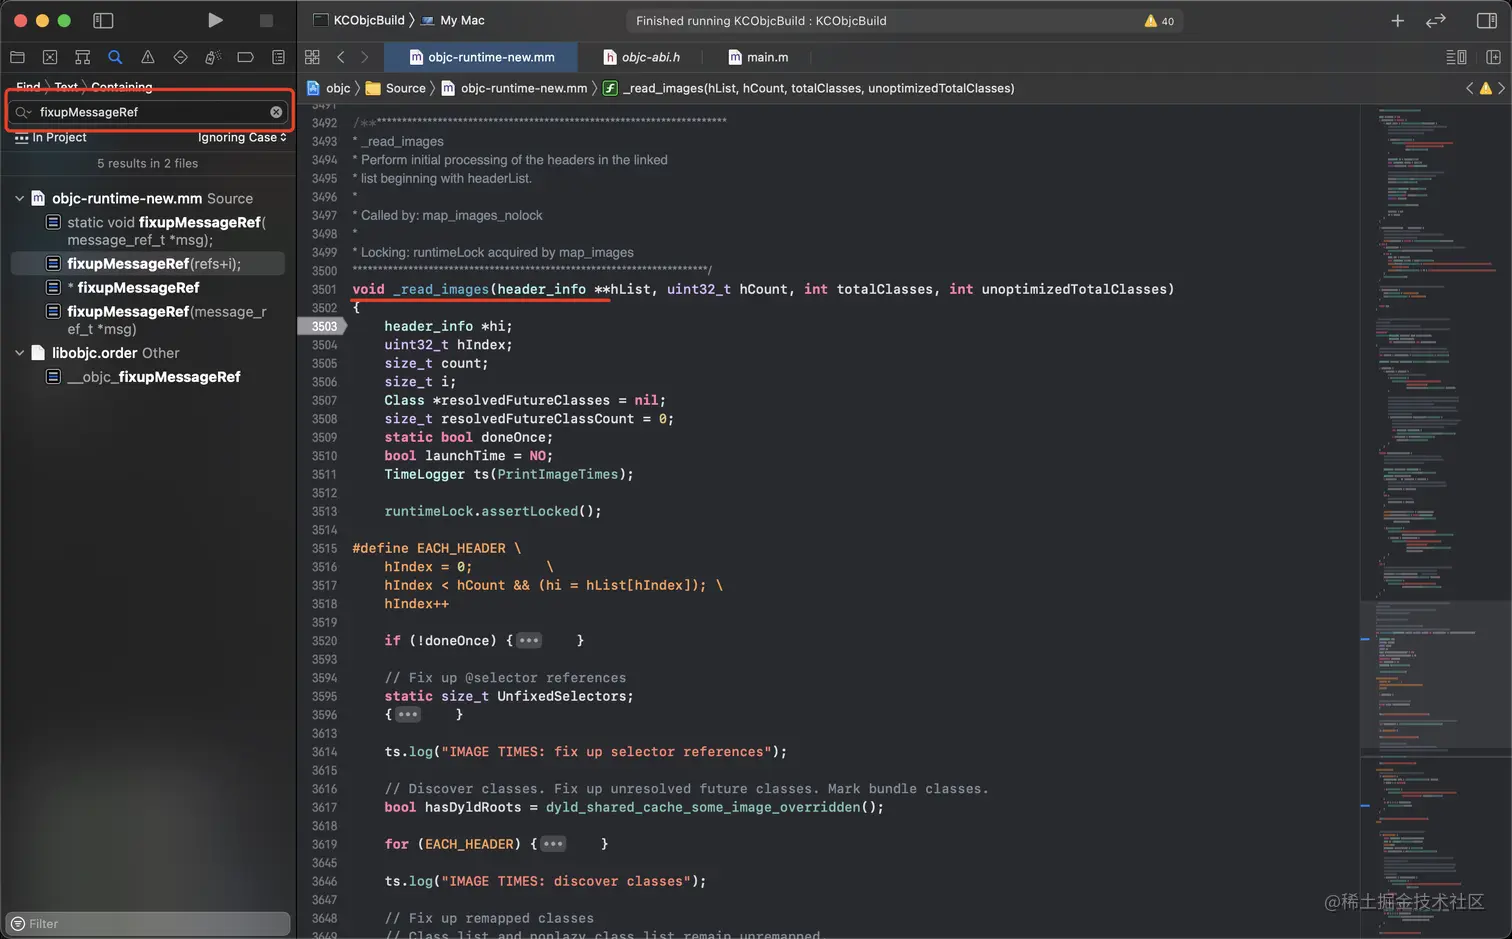The width and height of the screenshot is (1512, 939).
Task: Open the editor options menu
Action: pyautogui.click(x=1456, y=57)
